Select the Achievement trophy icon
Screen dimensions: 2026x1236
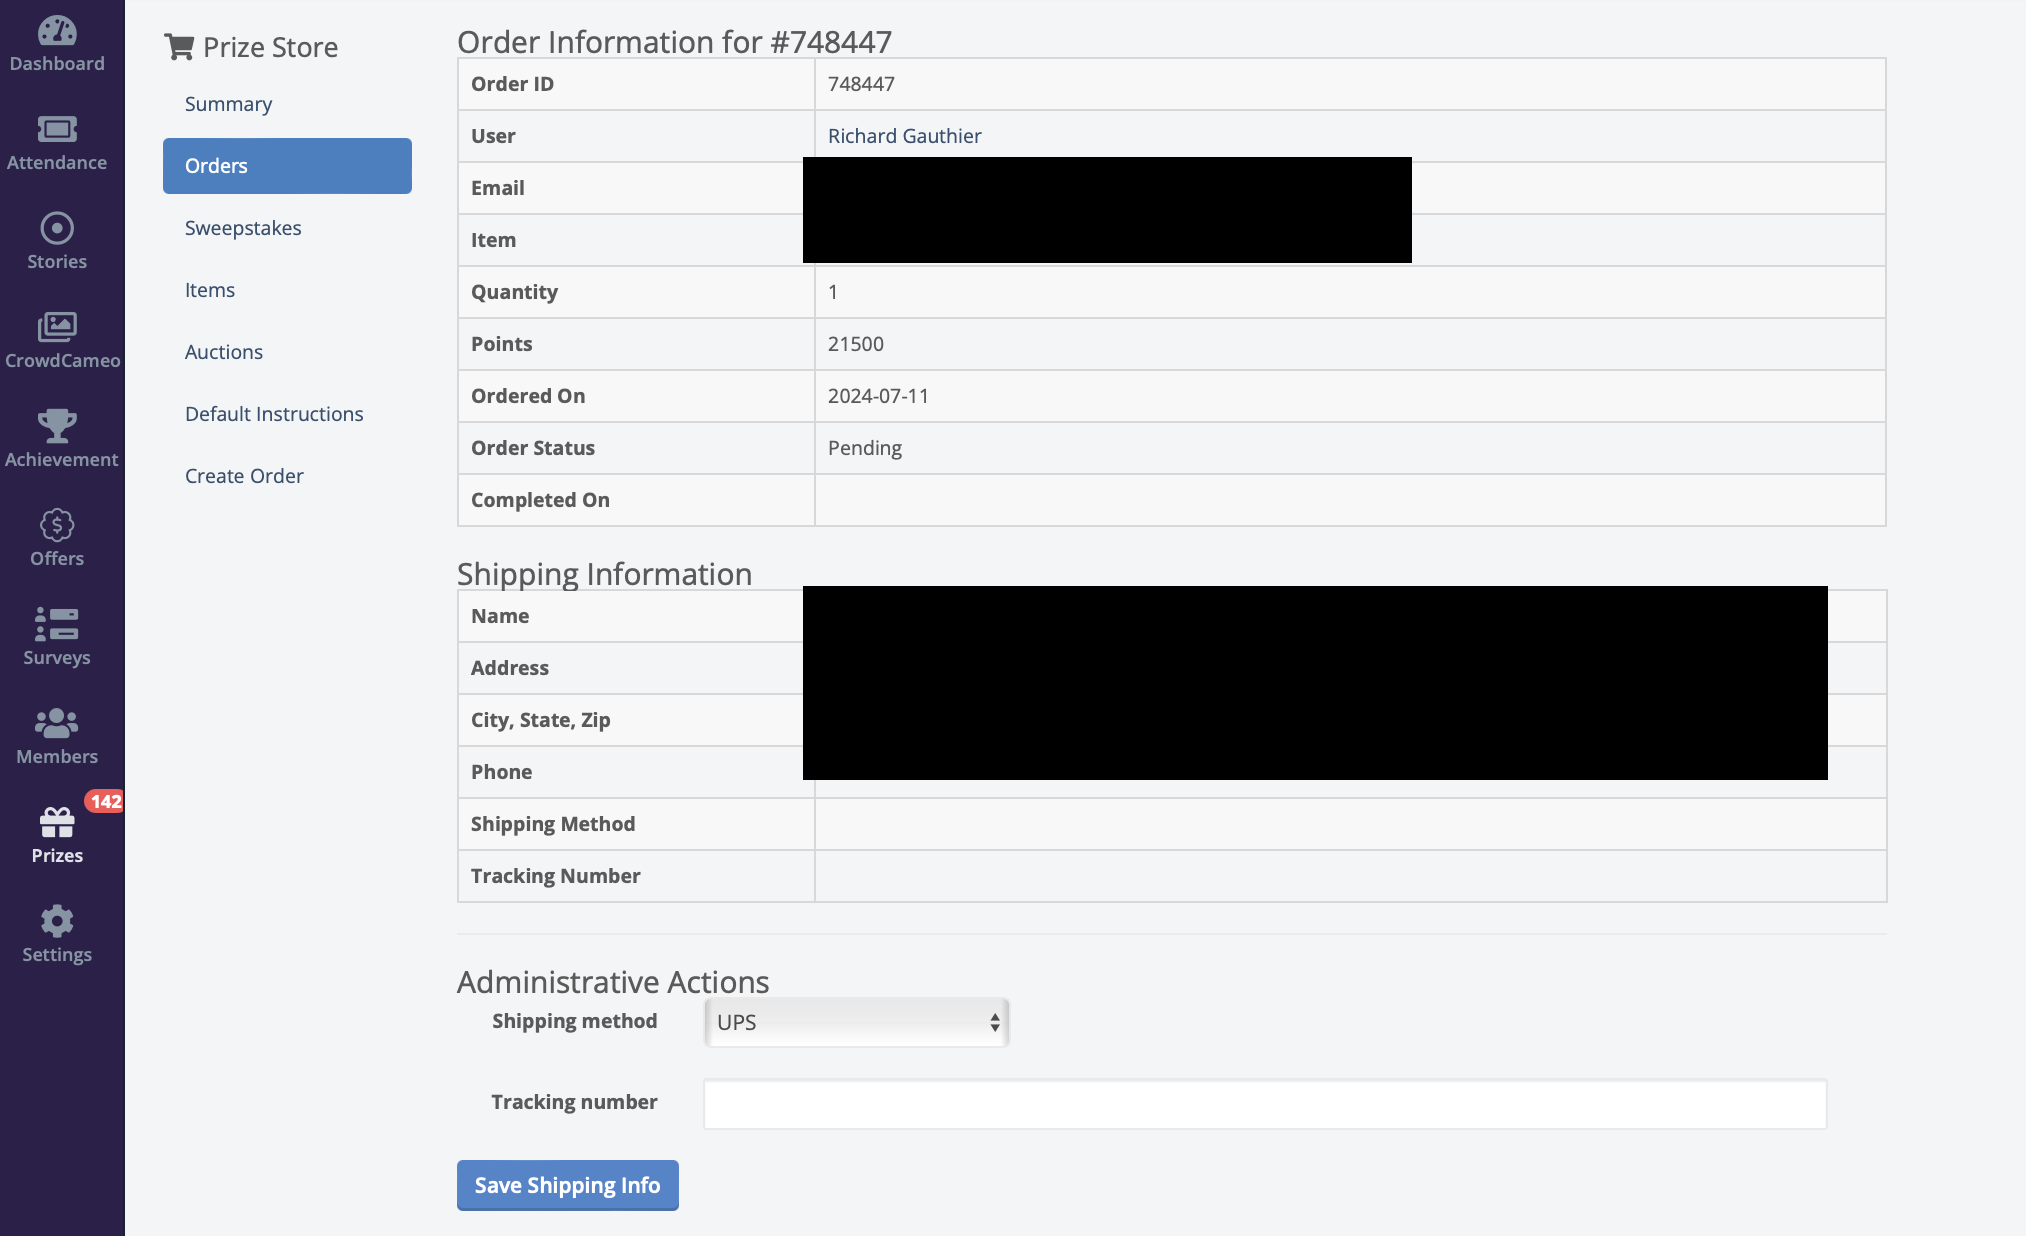(57, 426)
